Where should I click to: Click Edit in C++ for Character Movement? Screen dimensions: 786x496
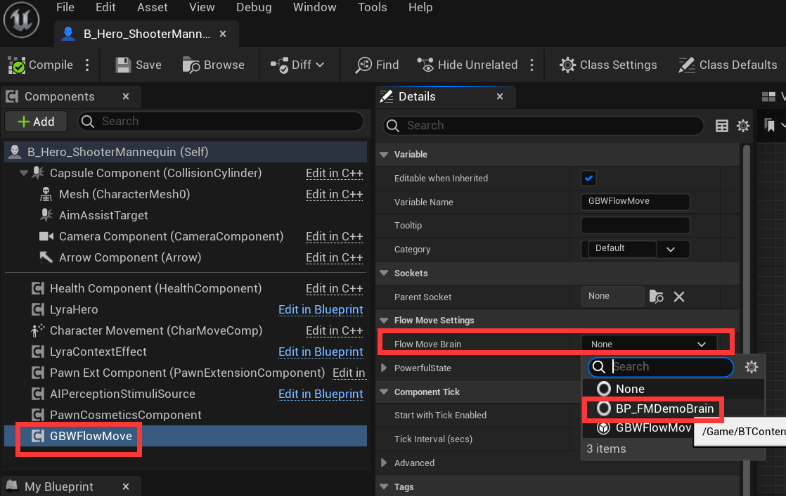click(334, 330)
